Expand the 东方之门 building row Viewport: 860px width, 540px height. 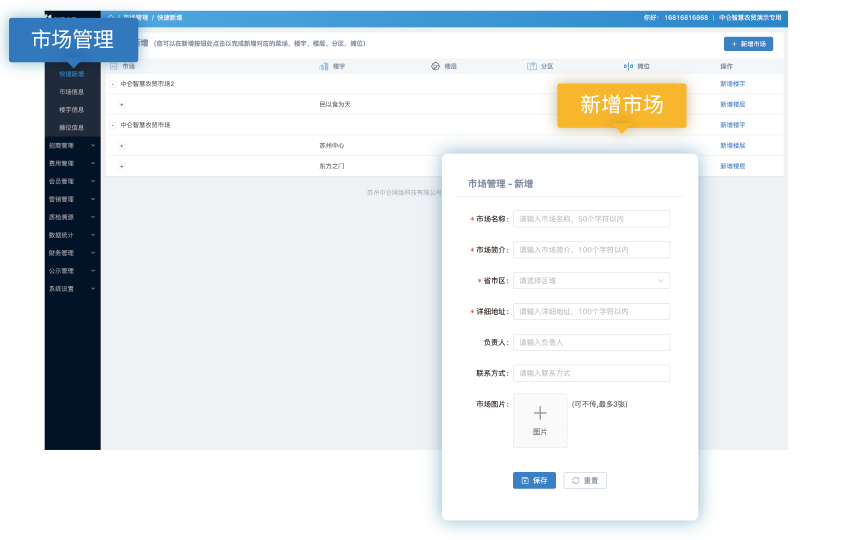pyautogui.click(x=122, y=166)
